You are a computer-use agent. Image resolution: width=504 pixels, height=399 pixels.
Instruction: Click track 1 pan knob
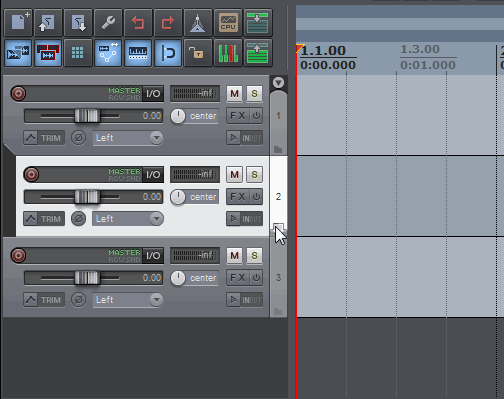pyautogui.click(x=178, y=116)
